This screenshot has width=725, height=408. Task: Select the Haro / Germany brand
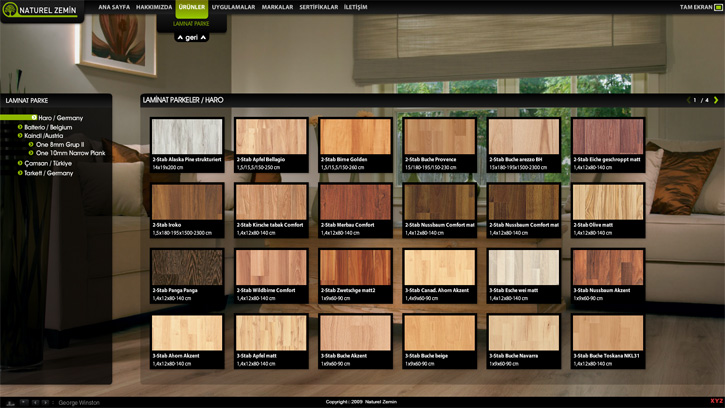tap(60, 118)
